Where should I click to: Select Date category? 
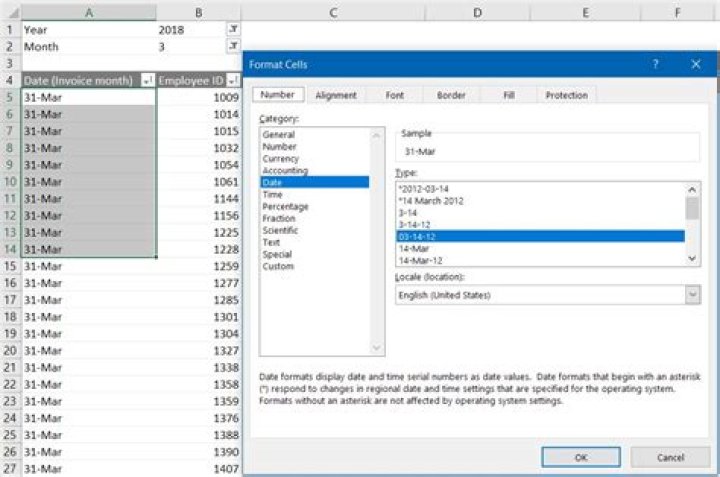tap(315, 182)
